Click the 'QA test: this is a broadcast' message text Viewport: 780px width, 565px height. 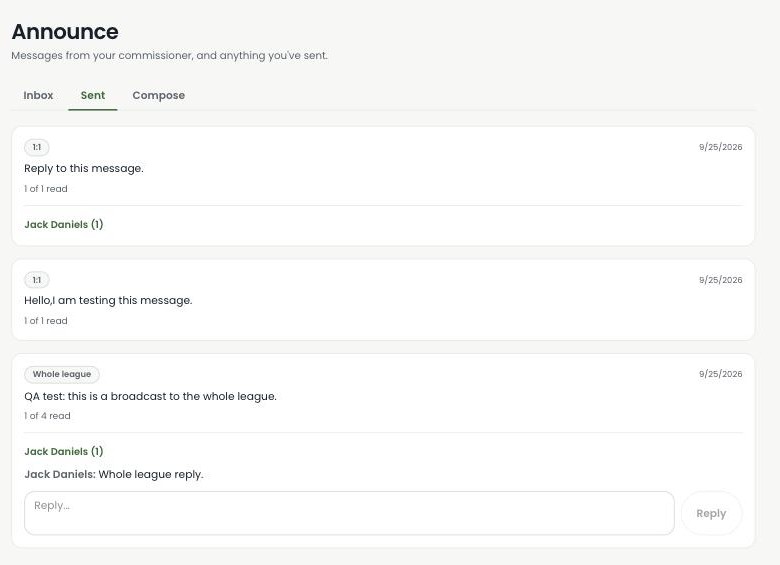click(x=150, y=396)
